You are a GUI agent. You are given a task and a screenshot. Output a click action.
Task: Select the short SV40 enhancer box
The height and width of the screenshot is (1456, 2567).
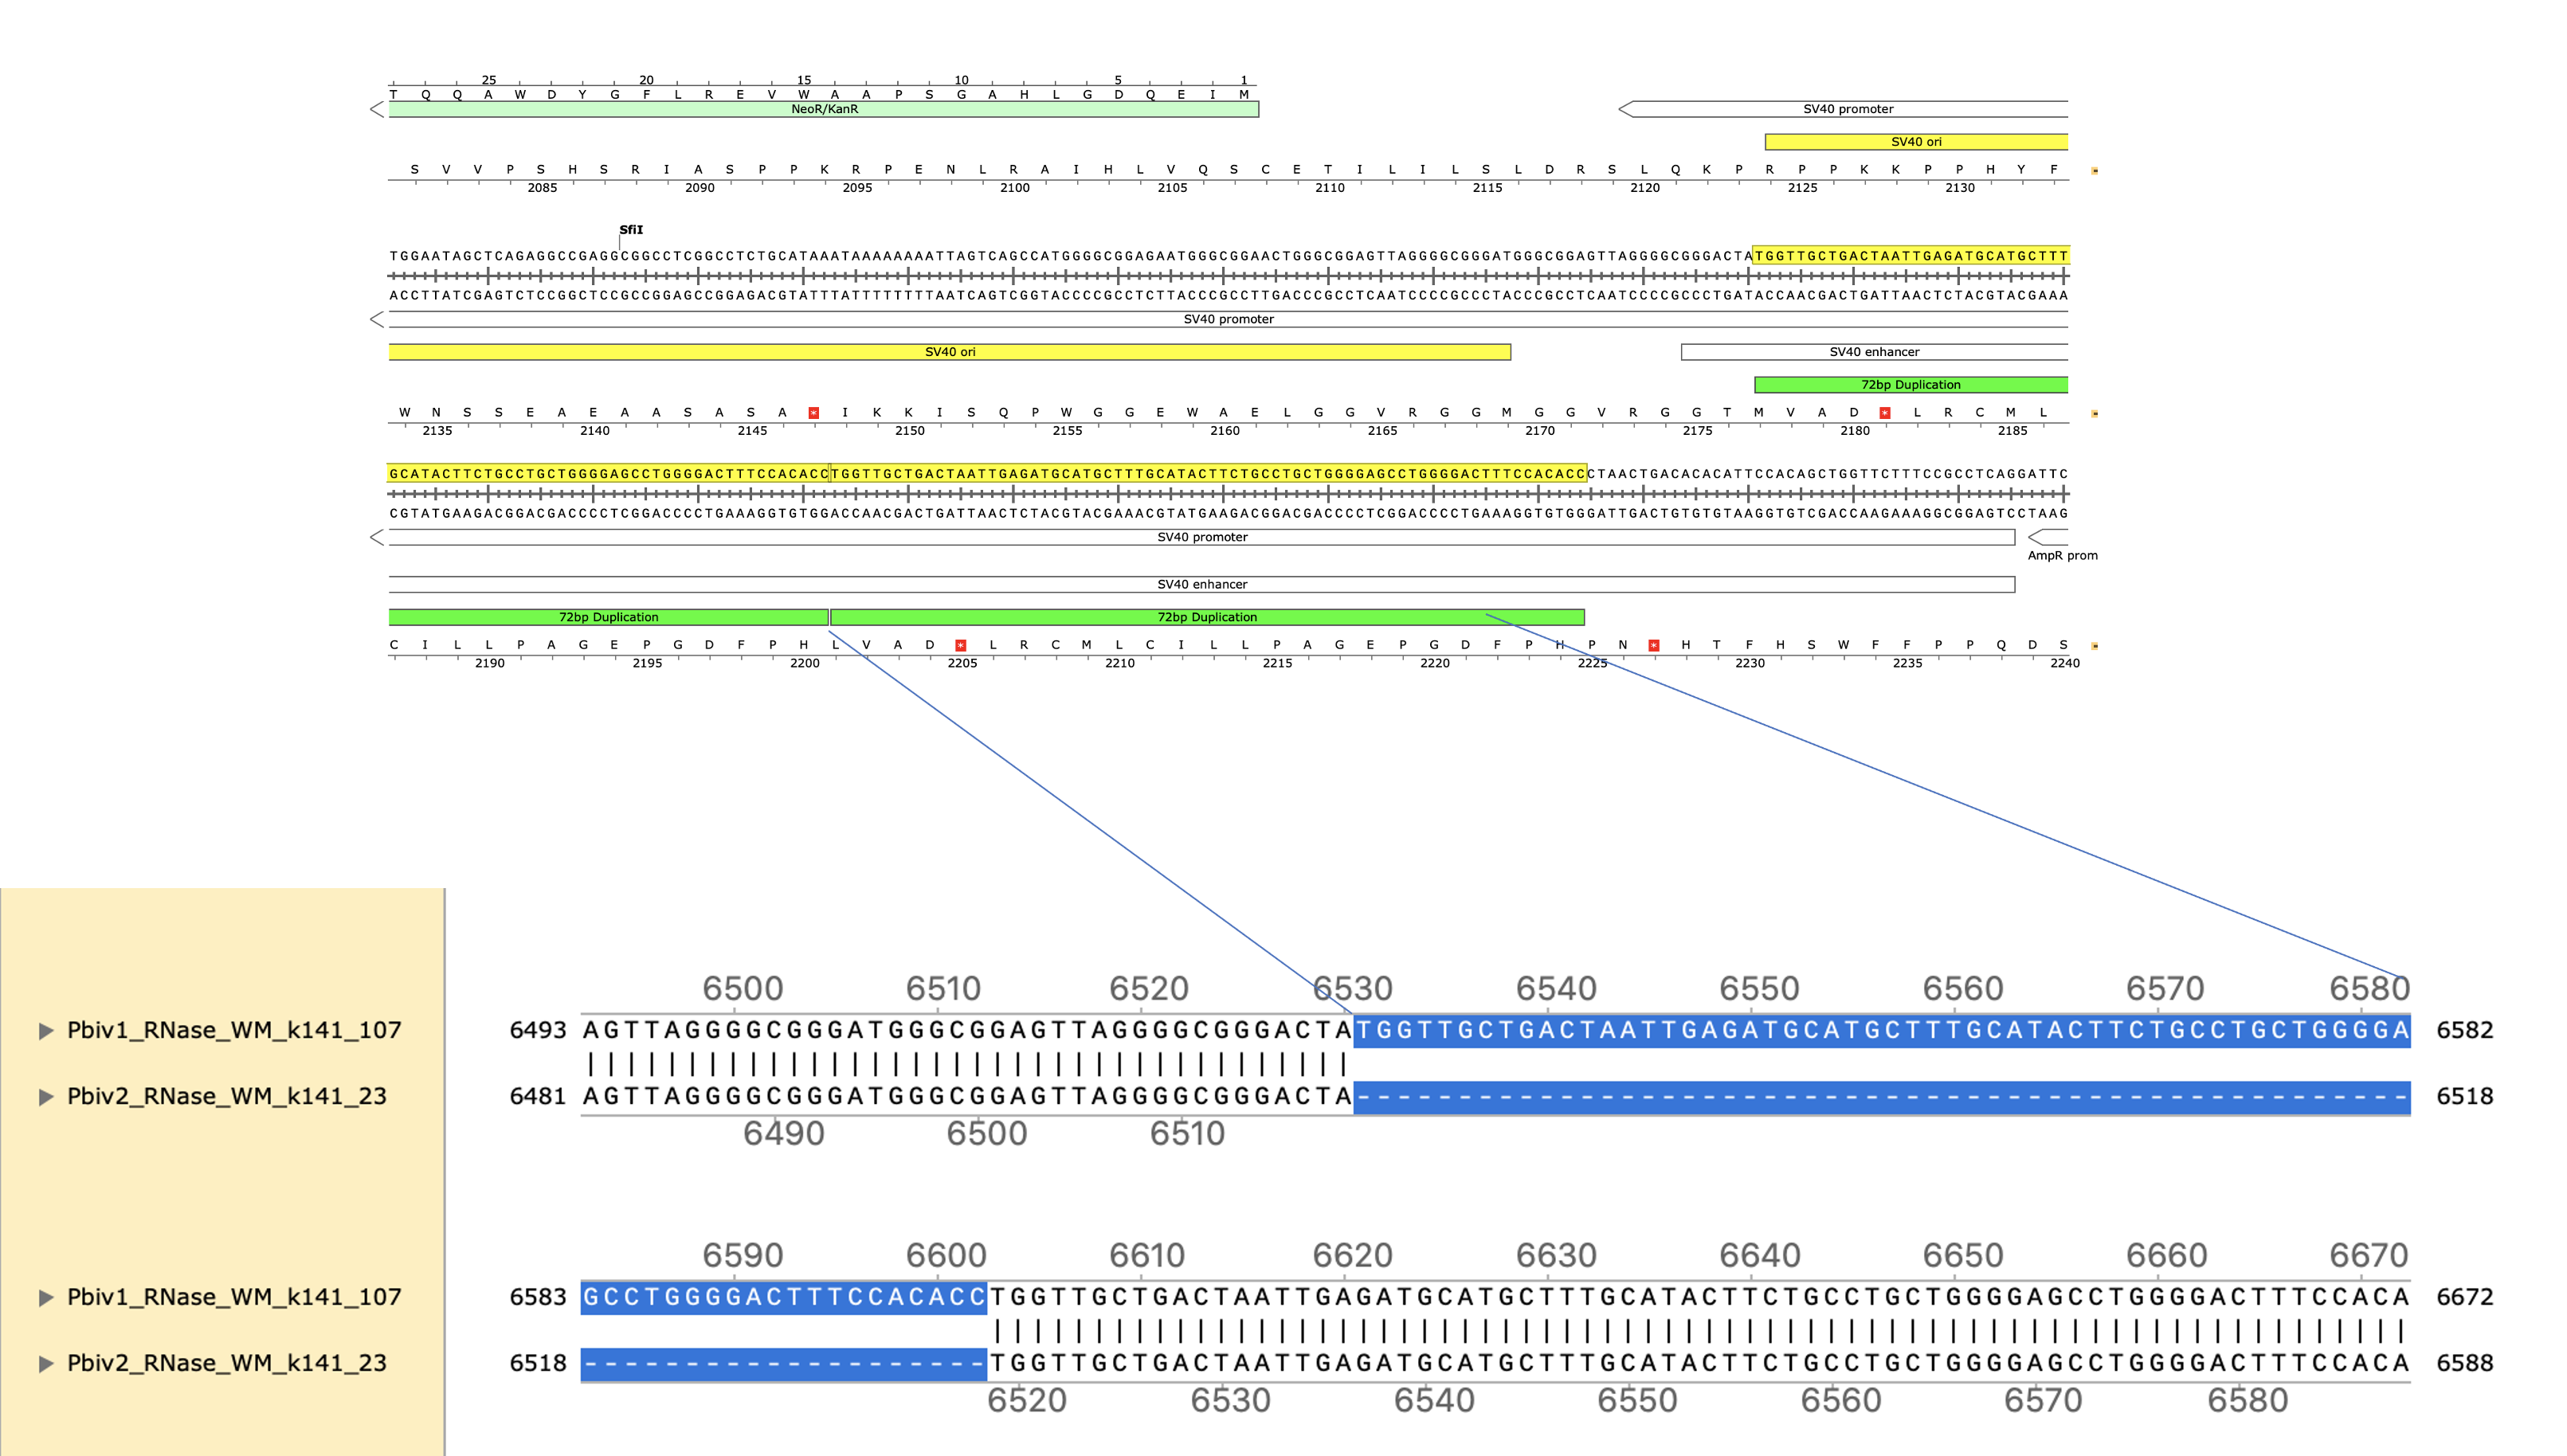(1873, 352)
